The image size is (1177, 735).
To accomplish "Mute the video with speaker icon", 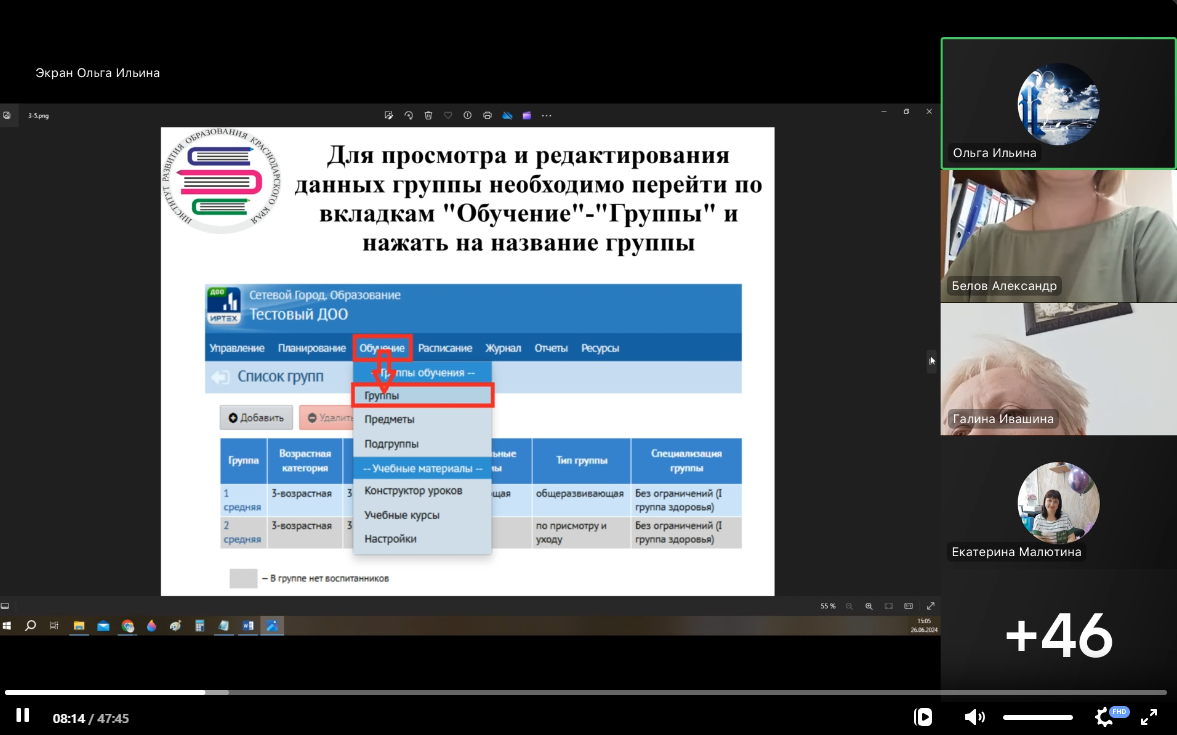I will (973, 717).
